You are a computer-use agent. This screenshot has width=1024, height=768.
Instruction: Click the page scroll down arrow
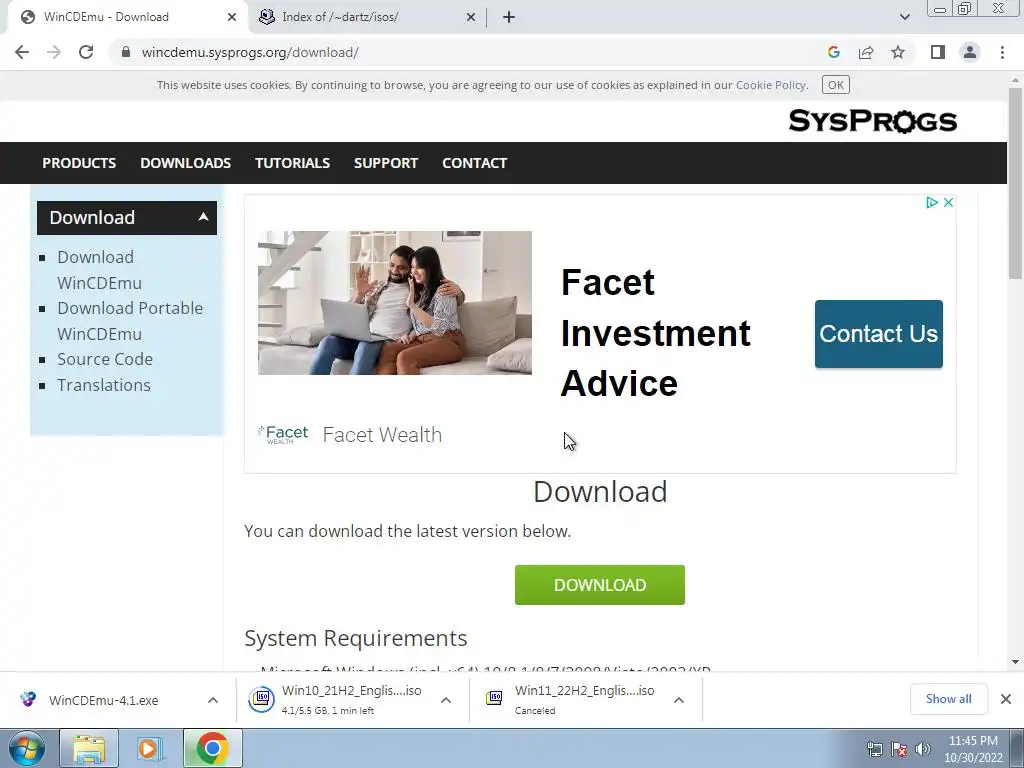tap(1016, 662)
